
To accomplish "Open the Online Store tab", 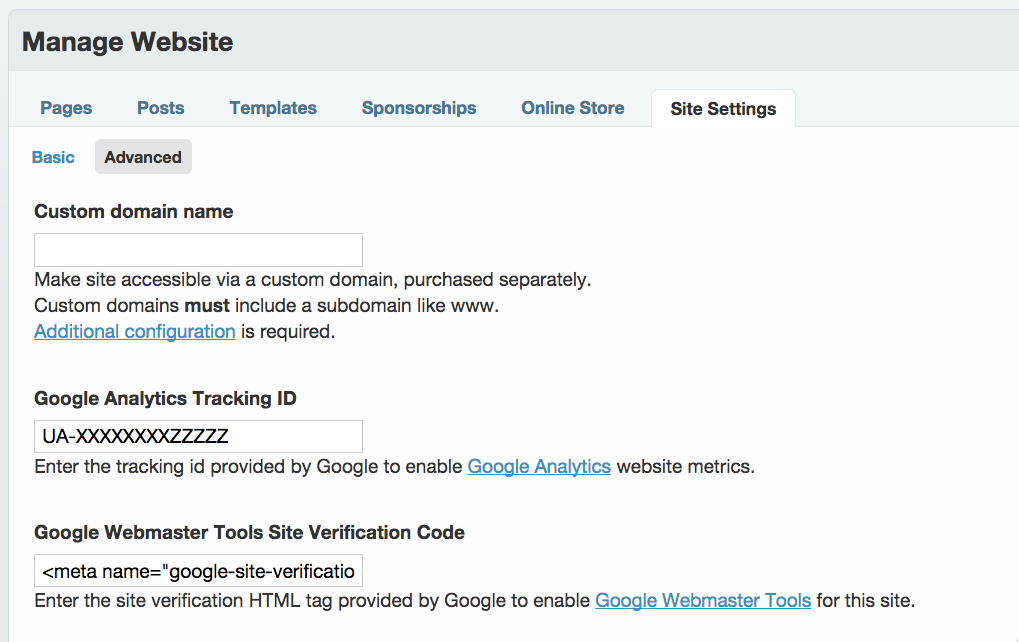I will (573, 108).
